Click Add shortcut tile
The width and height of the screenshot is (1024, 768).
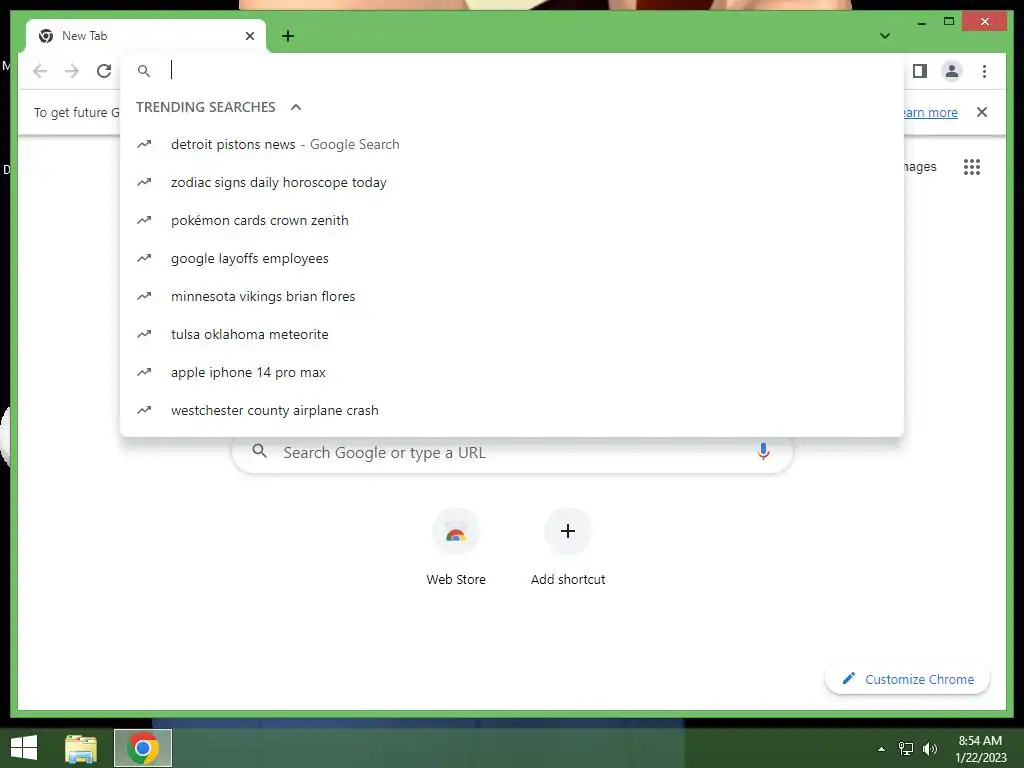tap(568, 547)
